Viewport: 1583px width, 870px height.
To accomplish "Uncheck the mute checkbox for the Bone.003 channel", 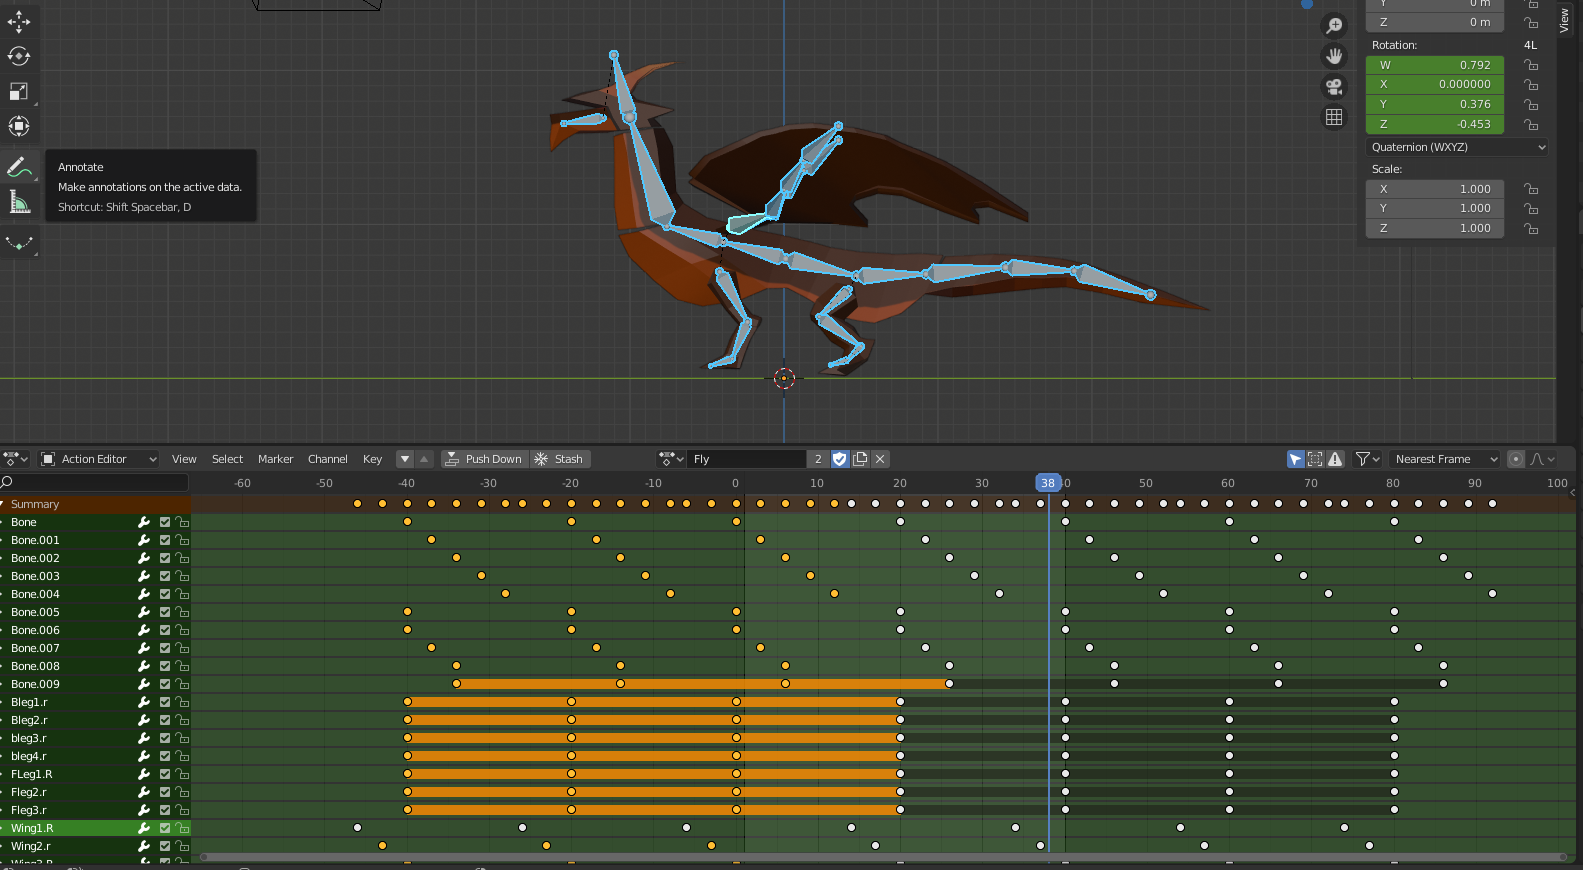I will pyautogui.click(x=165, y=576).
